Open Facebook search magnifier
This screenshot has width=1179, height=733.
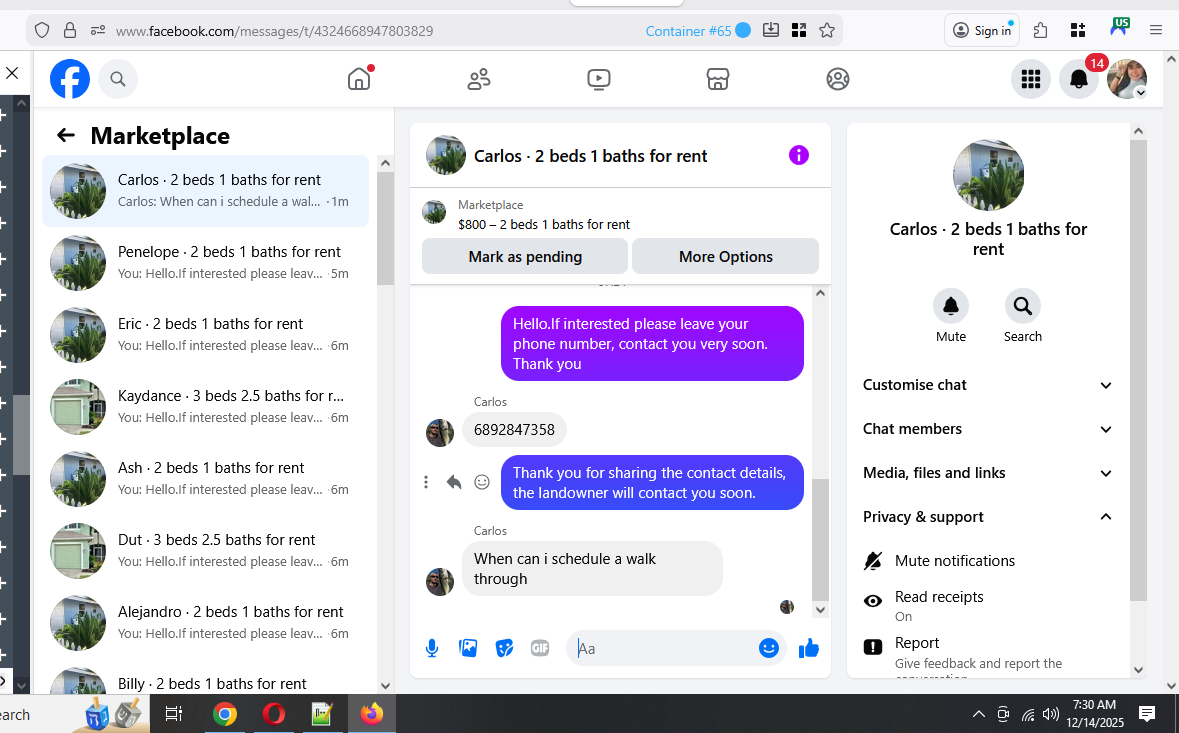[x=118, y=79]
